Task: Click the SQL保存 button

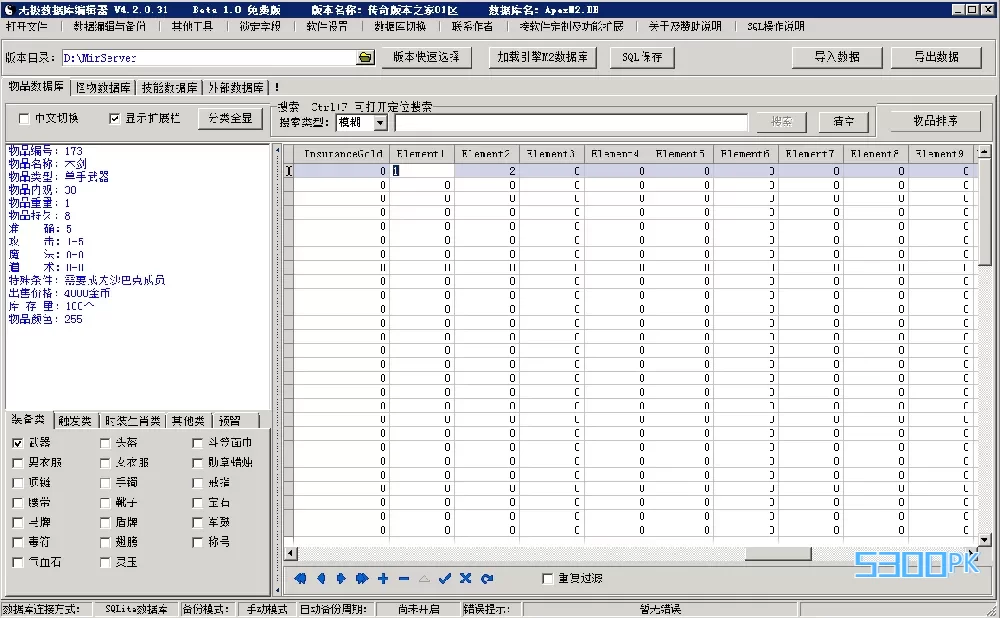Action: click(x=642, y=57)
